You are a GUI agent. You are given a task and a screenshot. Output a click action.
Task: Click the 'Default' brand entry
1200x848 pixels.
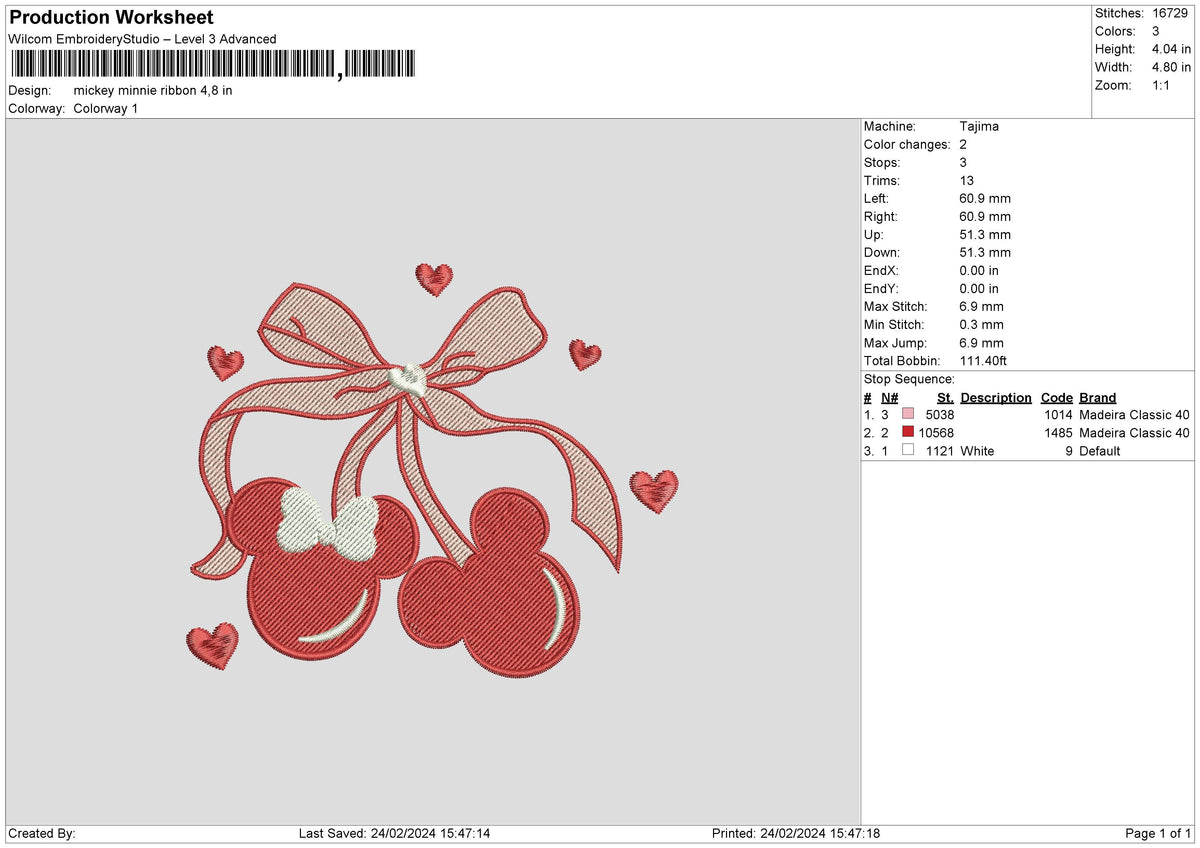coord(1100,450)
